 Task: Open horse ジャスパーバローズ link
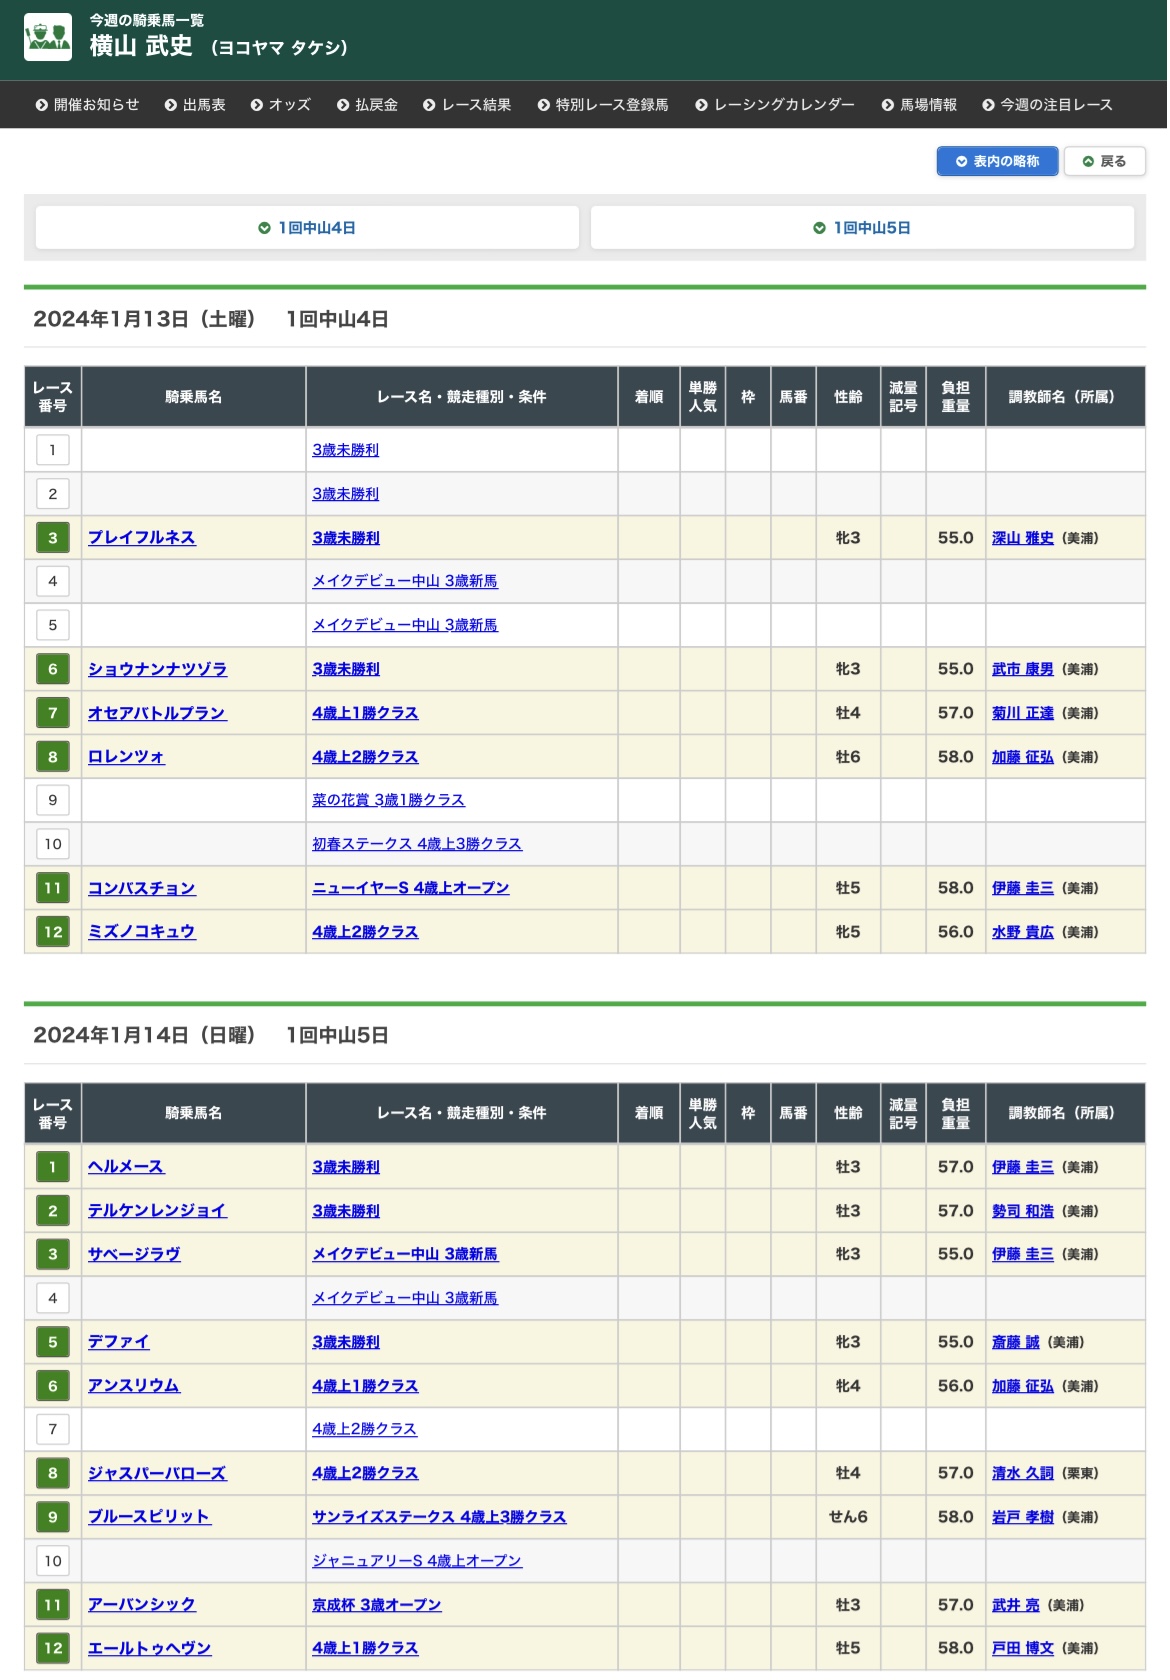[157, 1473]
